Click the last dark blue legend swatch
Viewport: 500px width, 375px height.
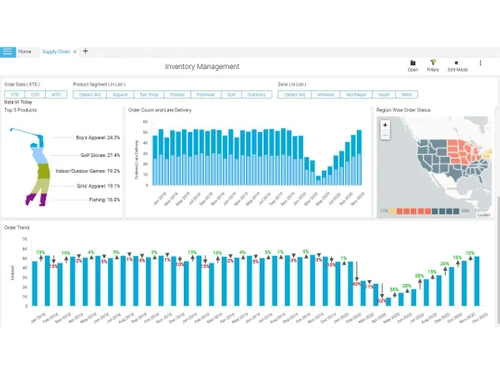tap(456, 211)
